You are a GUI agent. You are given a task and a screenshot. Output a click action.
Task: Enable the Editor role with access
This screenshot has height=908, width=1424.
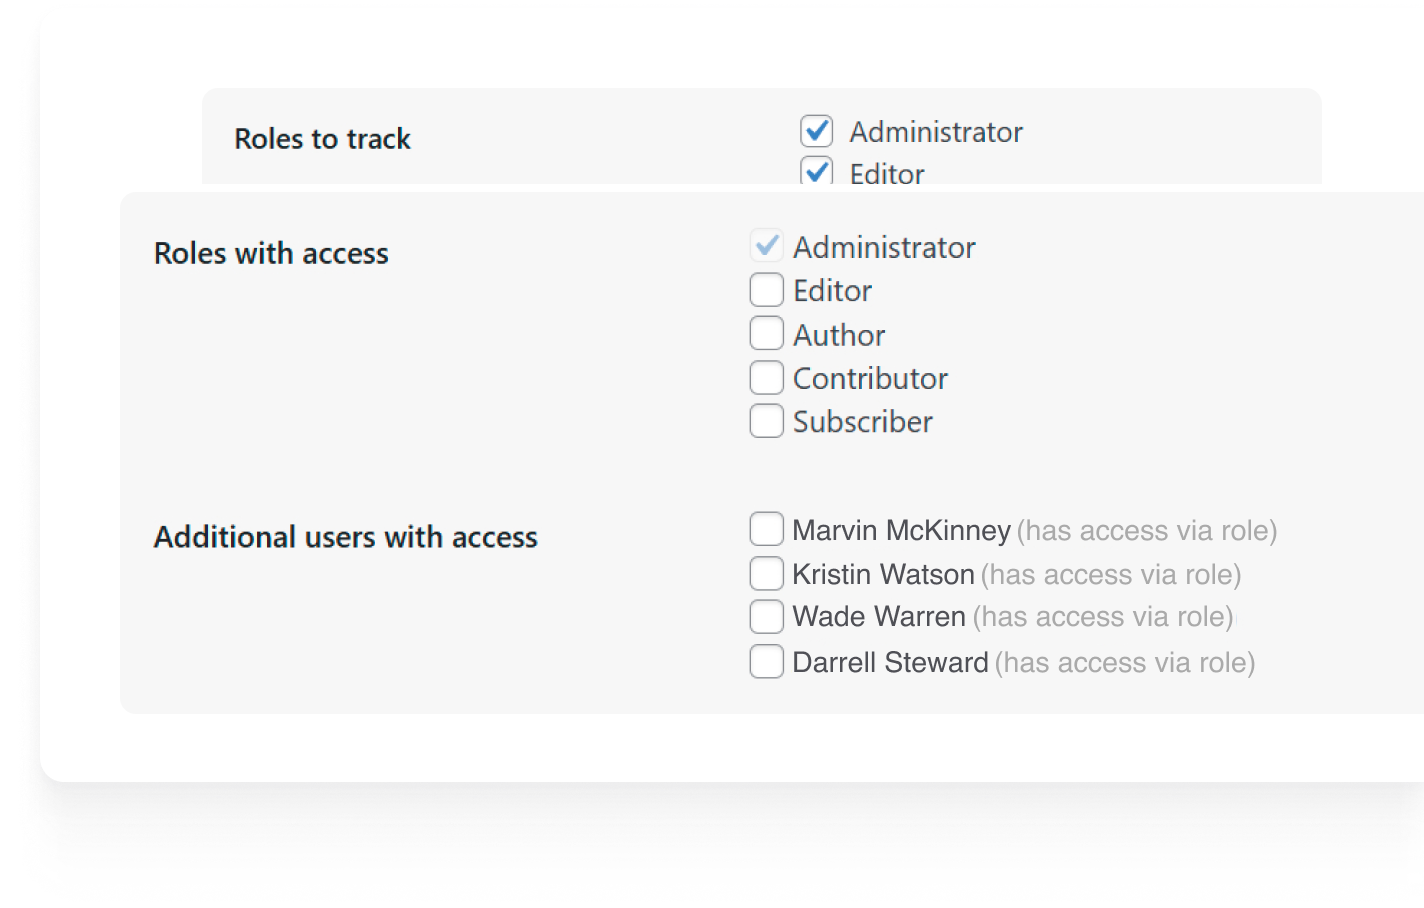point(766,289)
